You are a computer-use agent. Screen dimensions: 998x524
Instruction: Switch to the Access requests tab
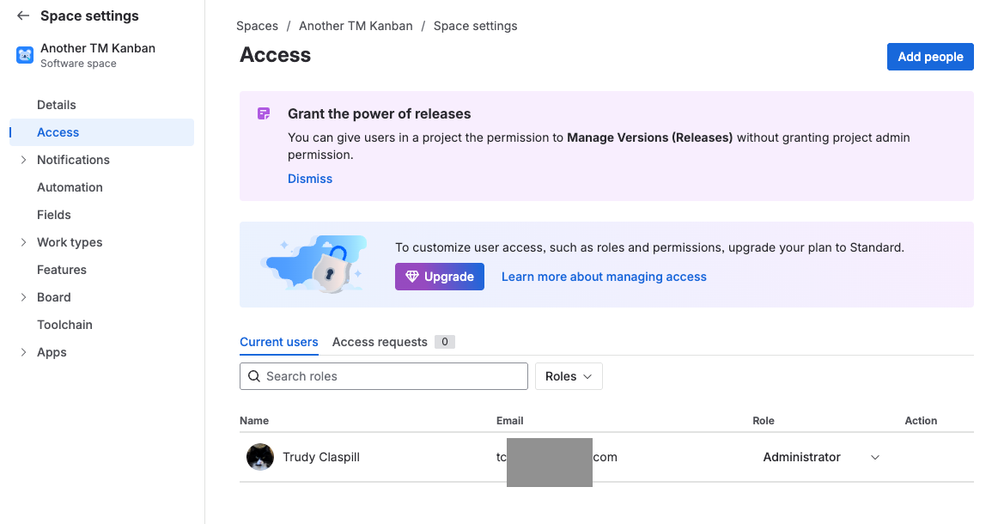point(380,342)
